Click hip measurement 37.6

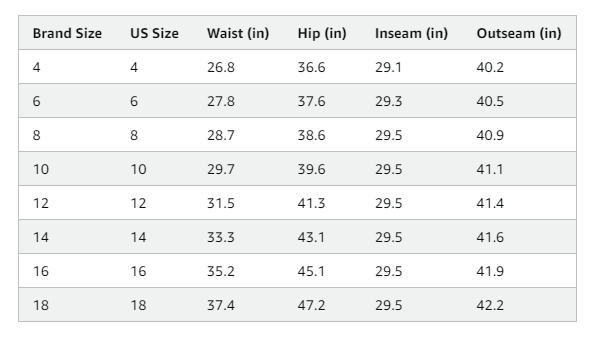click(311, 101)
